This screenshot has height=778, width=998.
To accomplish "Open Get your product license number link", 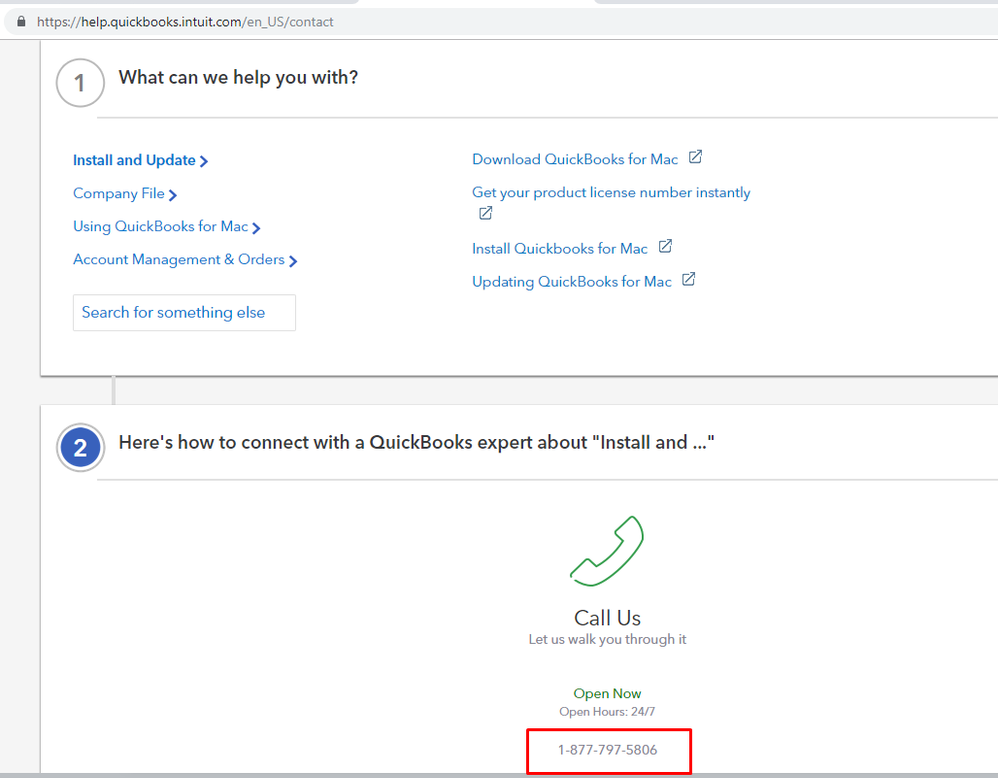I will 611,193.
